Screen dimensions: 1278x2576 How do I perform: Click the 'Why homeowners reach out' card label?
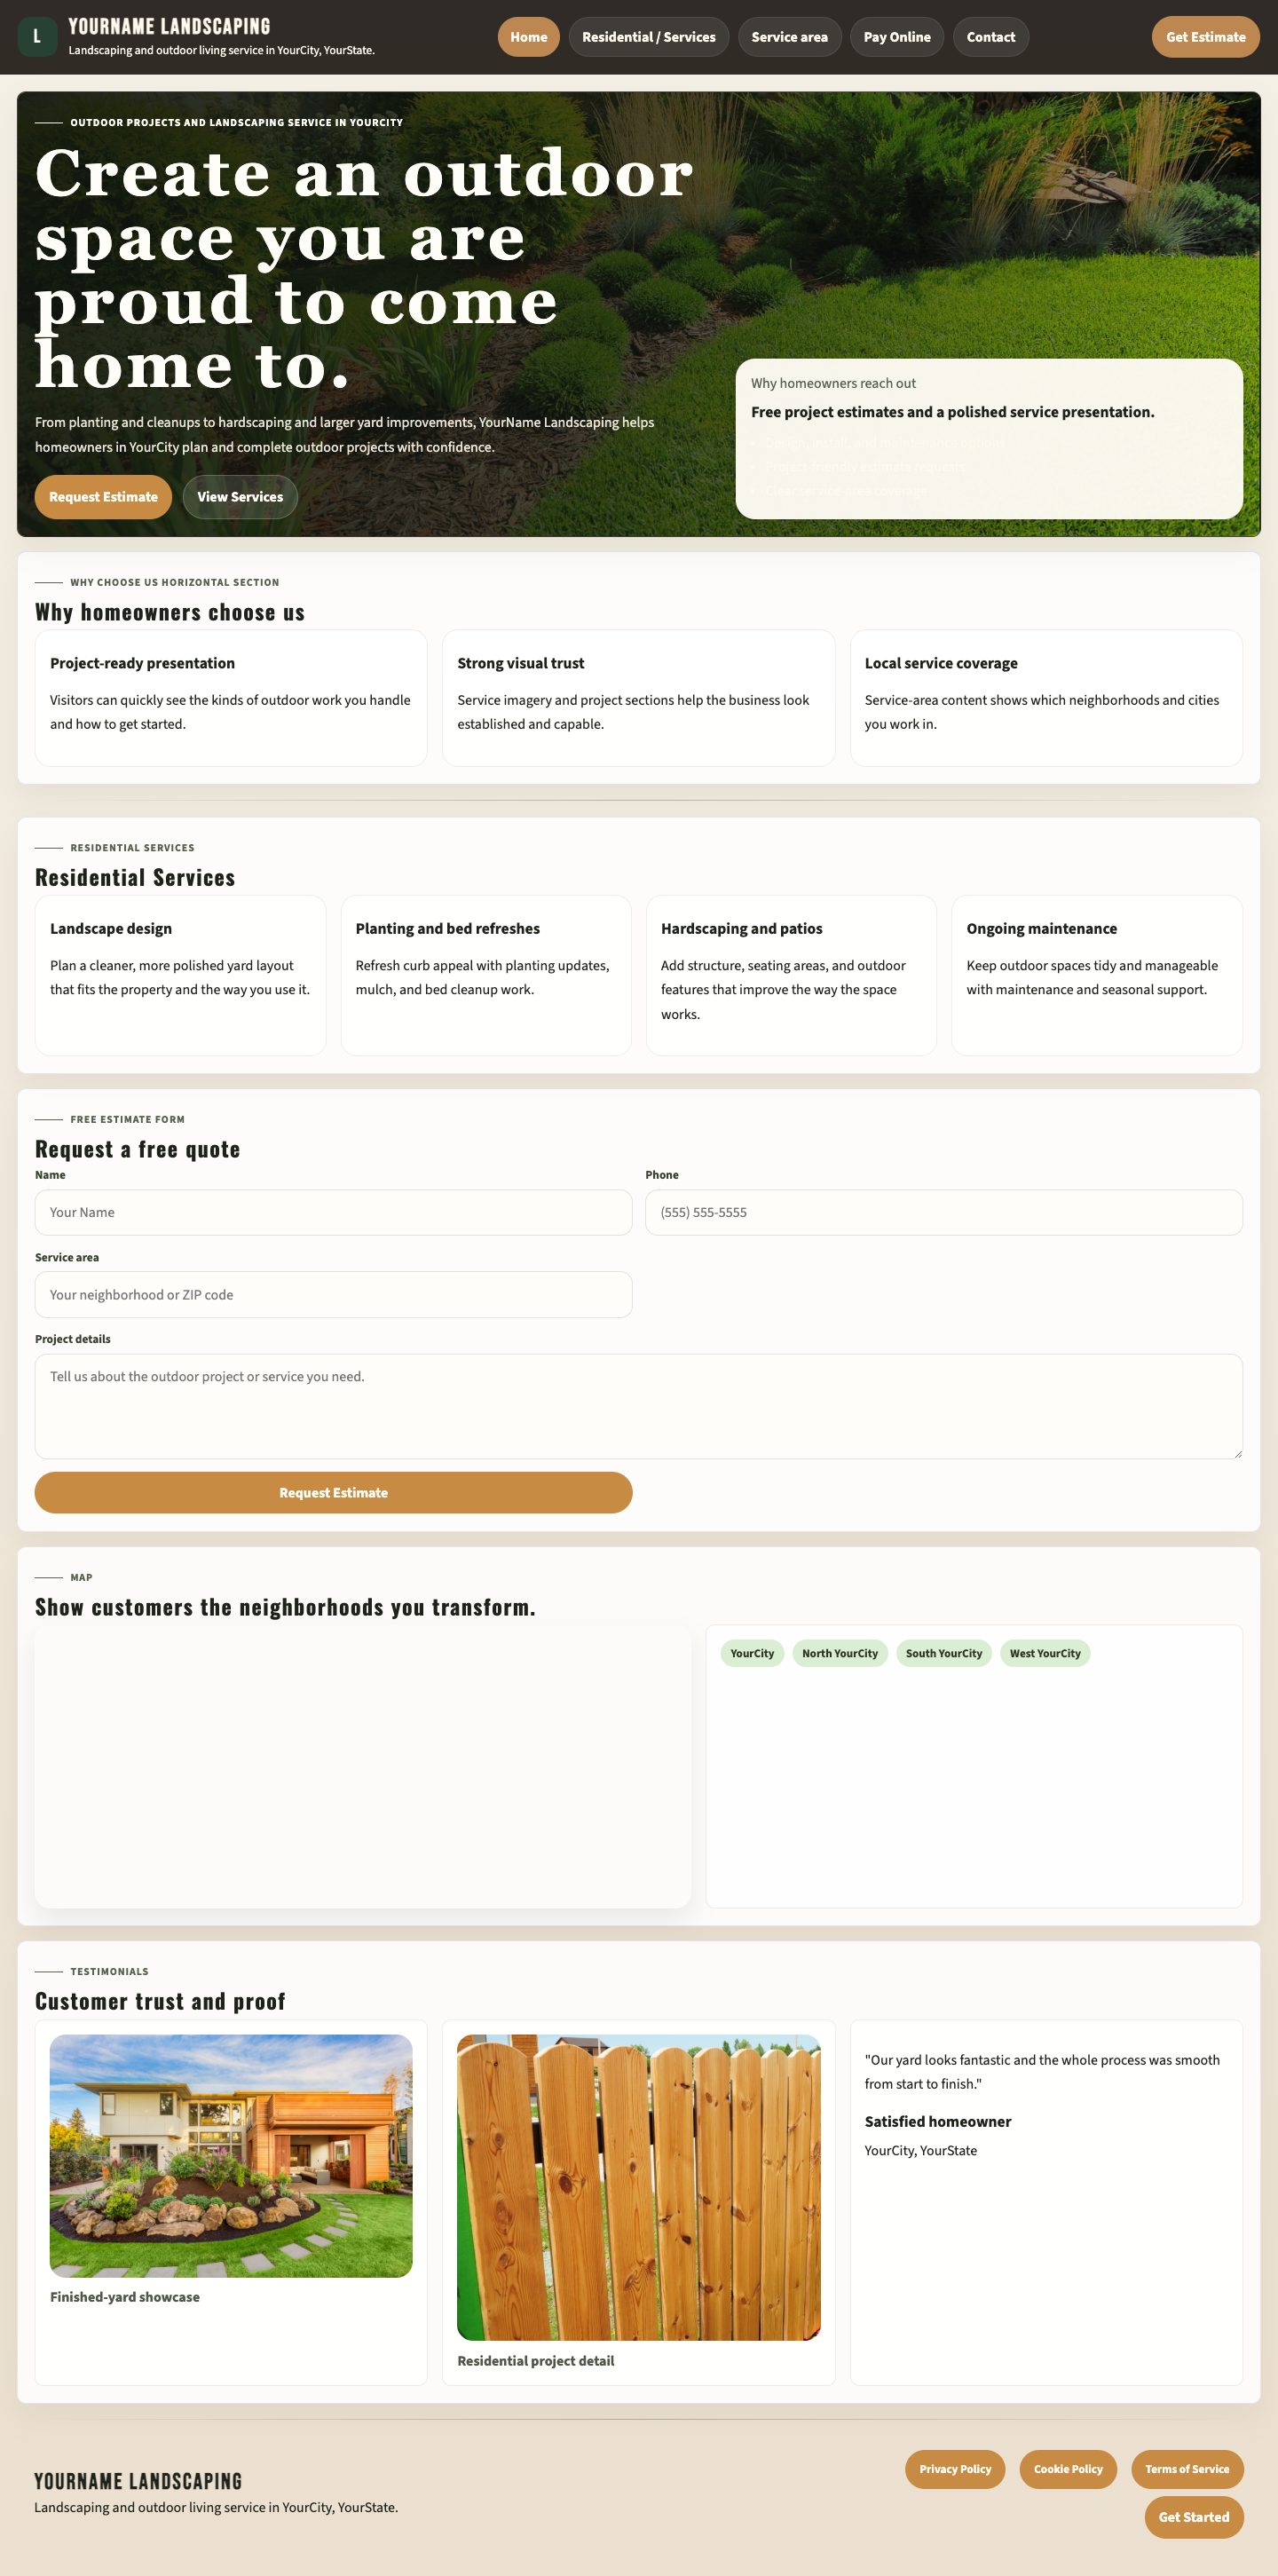click(833, 383)
